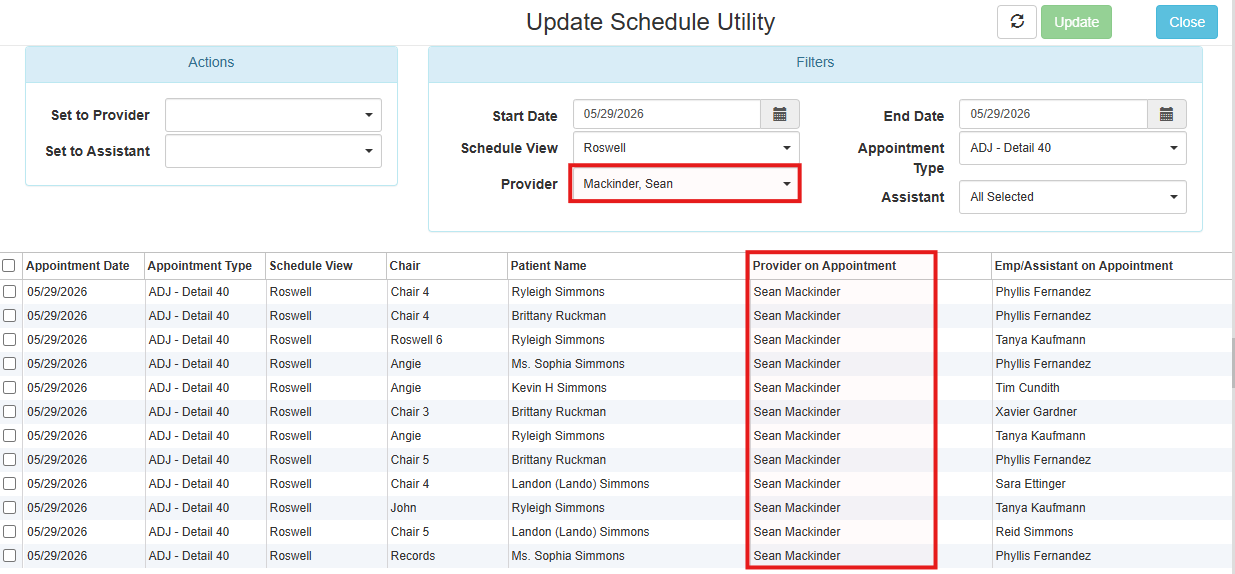Open the Set to Assistant dropdown
Screen dimensions: 1235x574
pos(273,151)
